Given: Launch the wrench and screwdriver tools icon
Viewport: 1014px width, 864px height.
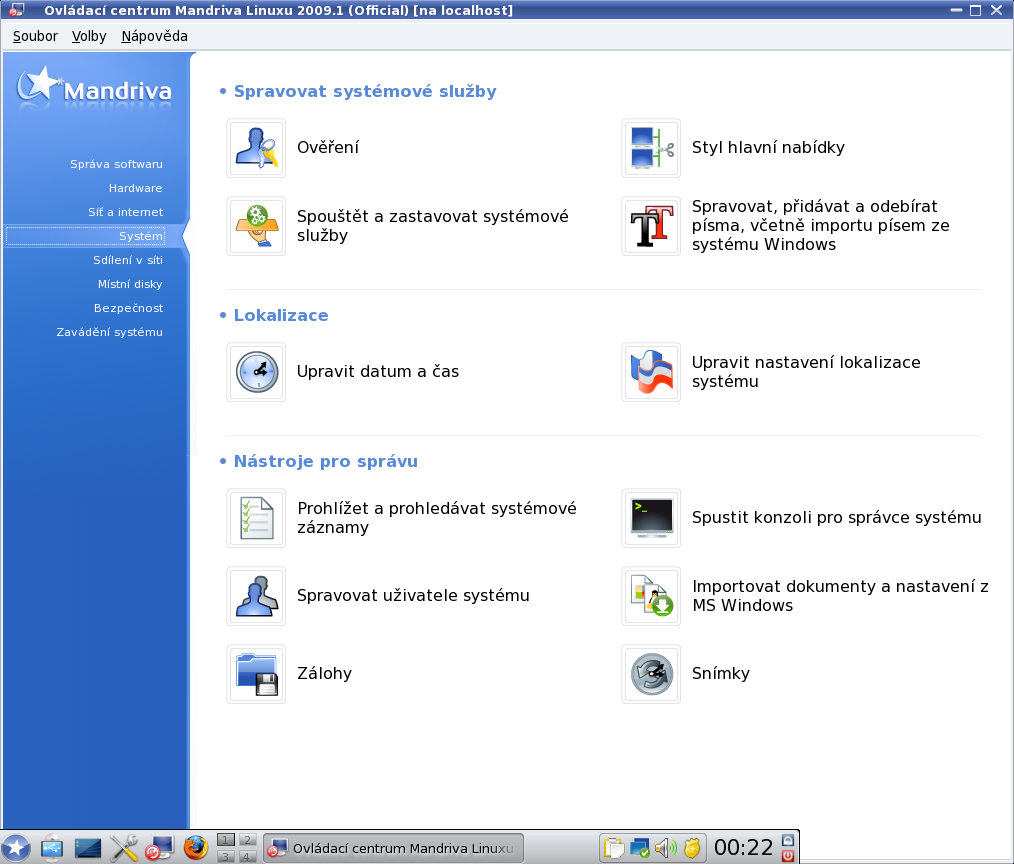Looking at the screenshot, I should pyautogui.click(x=124, y=848).
